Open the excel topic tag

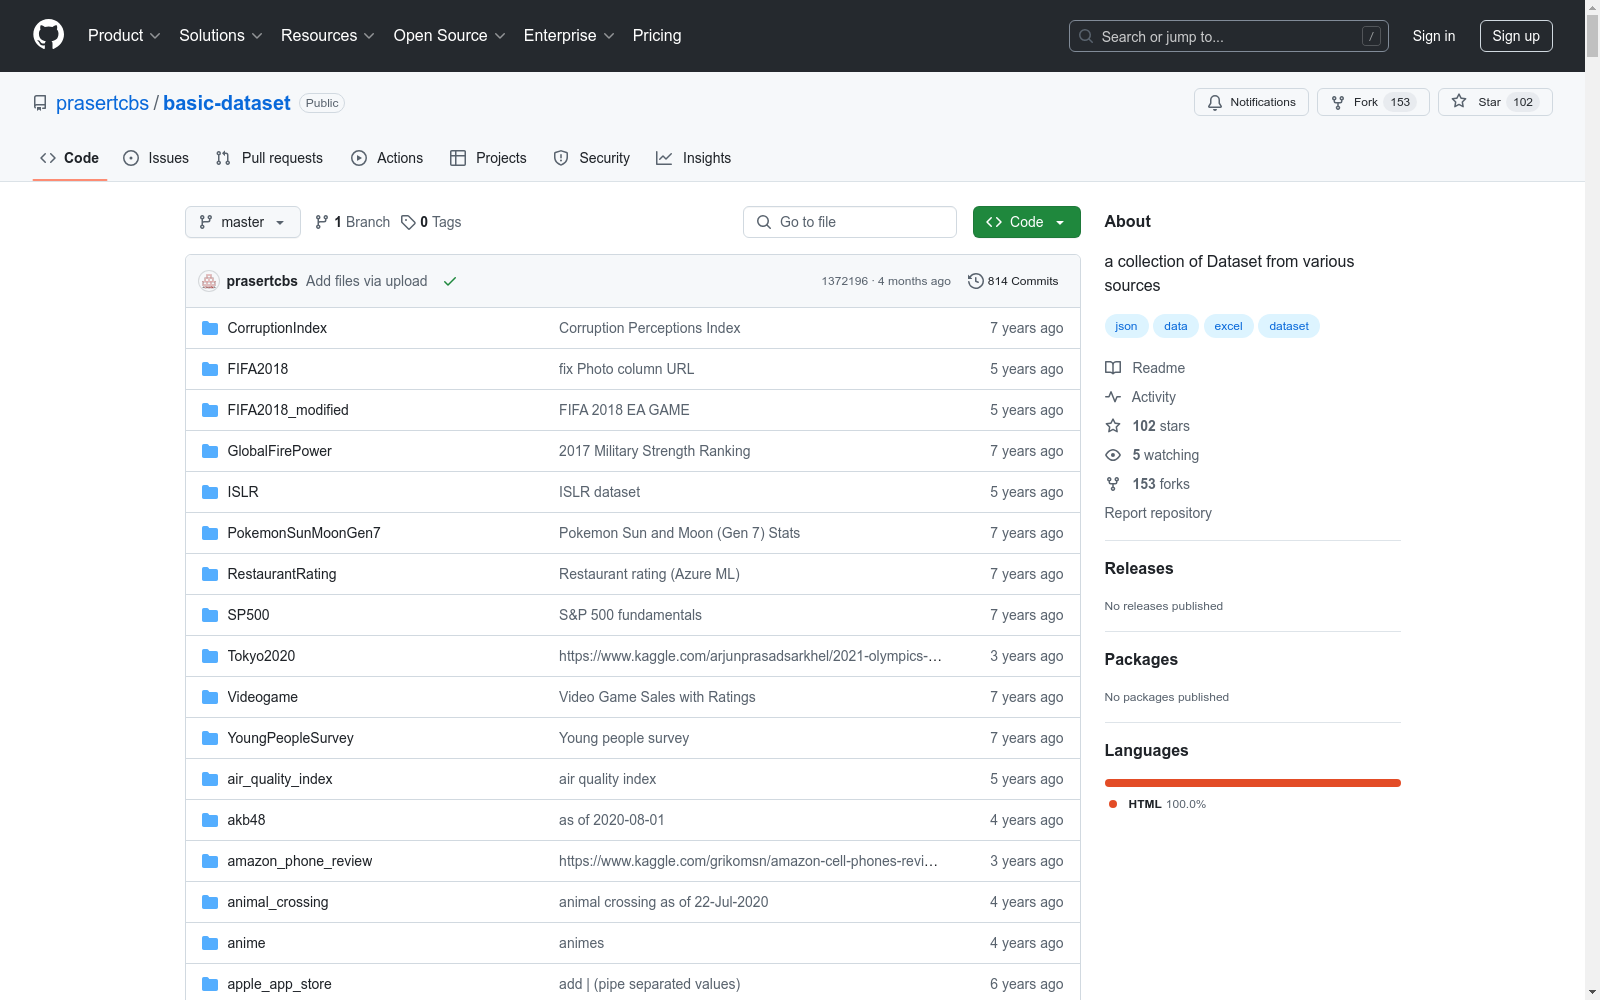tap(1228, 326)
